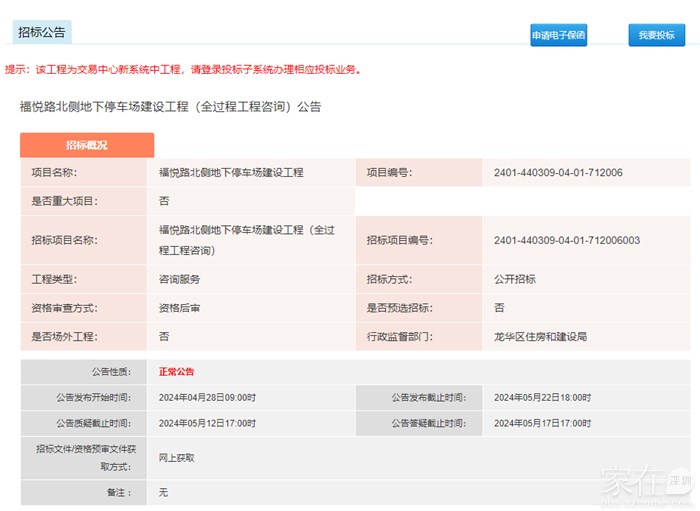The image size is (700, 511).
Task: Click the query deadline 2024年05月12日17:00时
Action: click(x=207, y=423)
